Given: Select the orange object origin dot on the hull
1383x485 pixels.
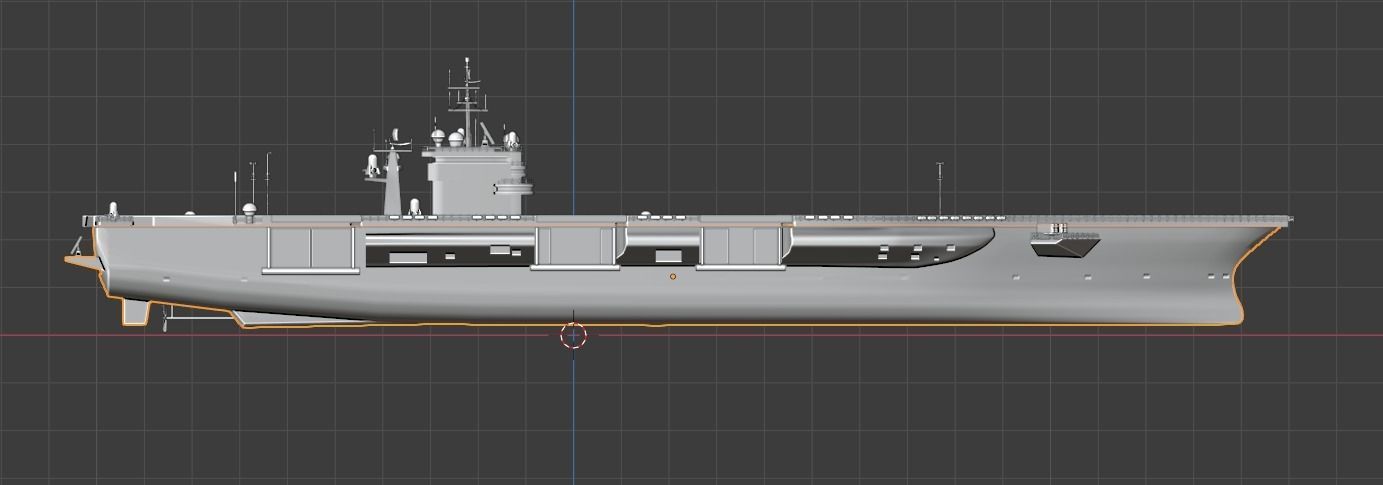Looking at the screenshot, I should coord(673,276).
